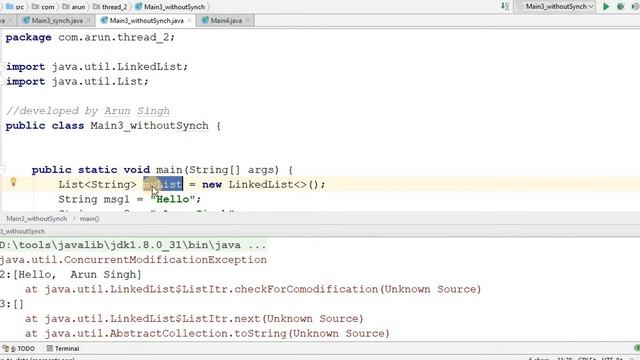Select the Main3_withoutSynch.java editor tab
Image resolution: width=640 pixels, height=360 pixels.
pos(146,20)
